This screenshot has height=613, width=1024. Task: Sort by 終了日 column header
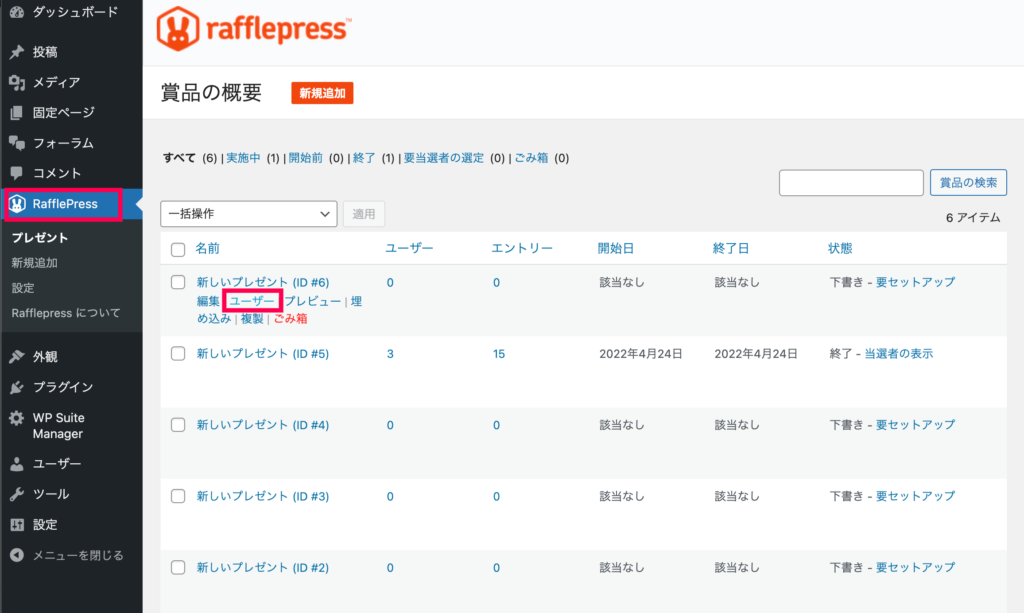coord(731,249)
